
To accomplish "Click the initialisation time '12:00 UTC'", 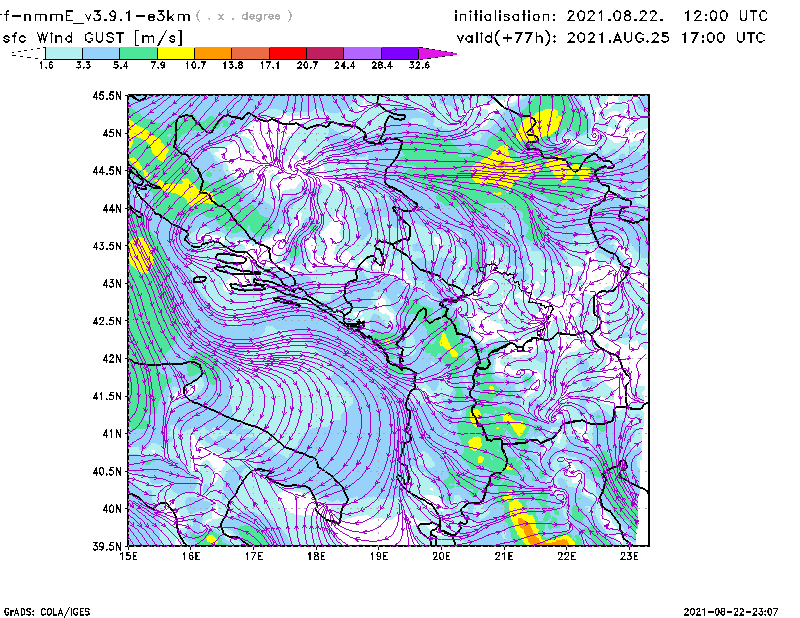I will (726, 16).
